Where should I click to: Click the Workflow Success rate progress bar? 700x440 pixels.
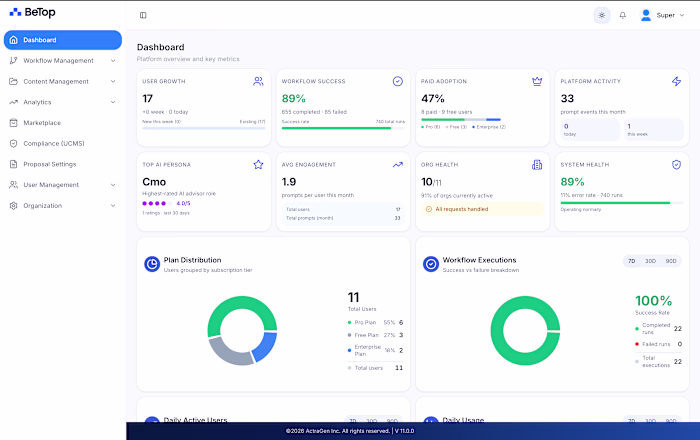click(343, 129)
